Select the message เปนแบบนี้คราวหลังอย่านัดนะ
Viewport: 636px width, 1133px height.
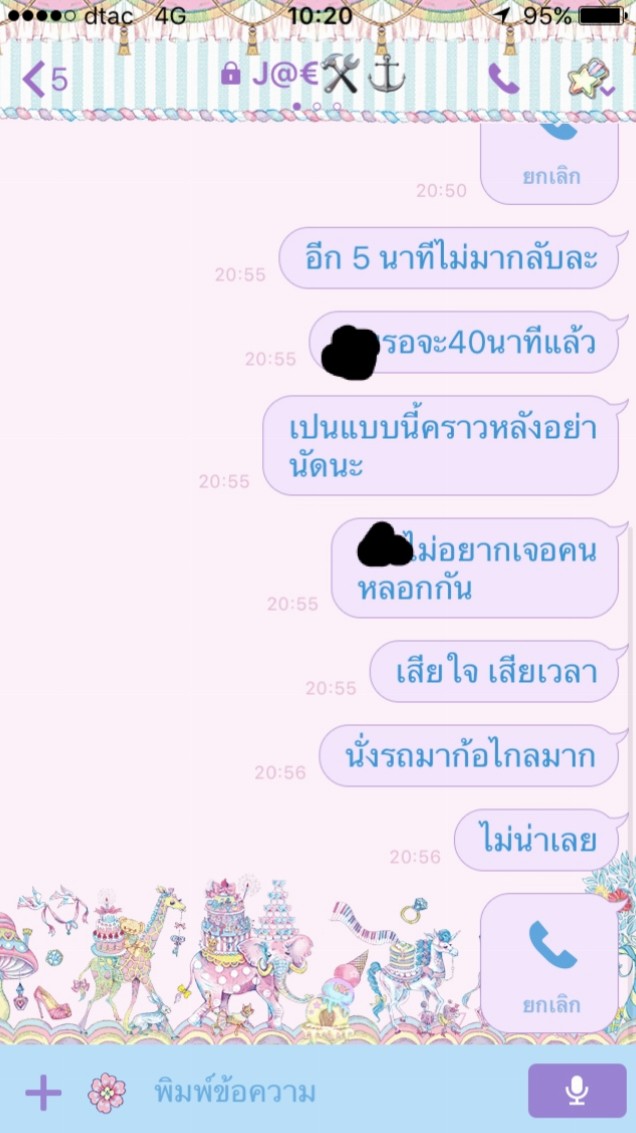pos(442,445)
